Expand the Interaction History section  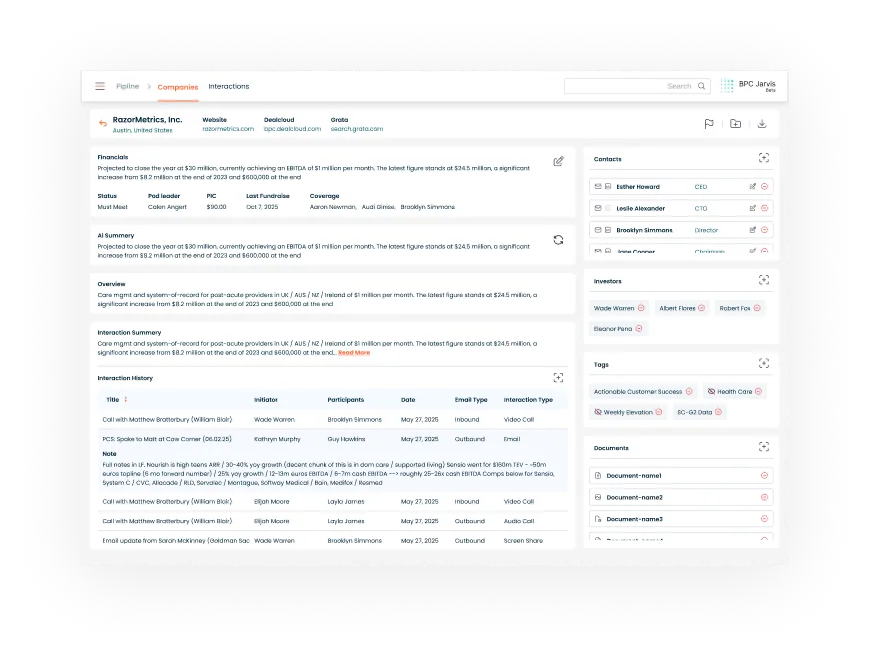(558, 377)
